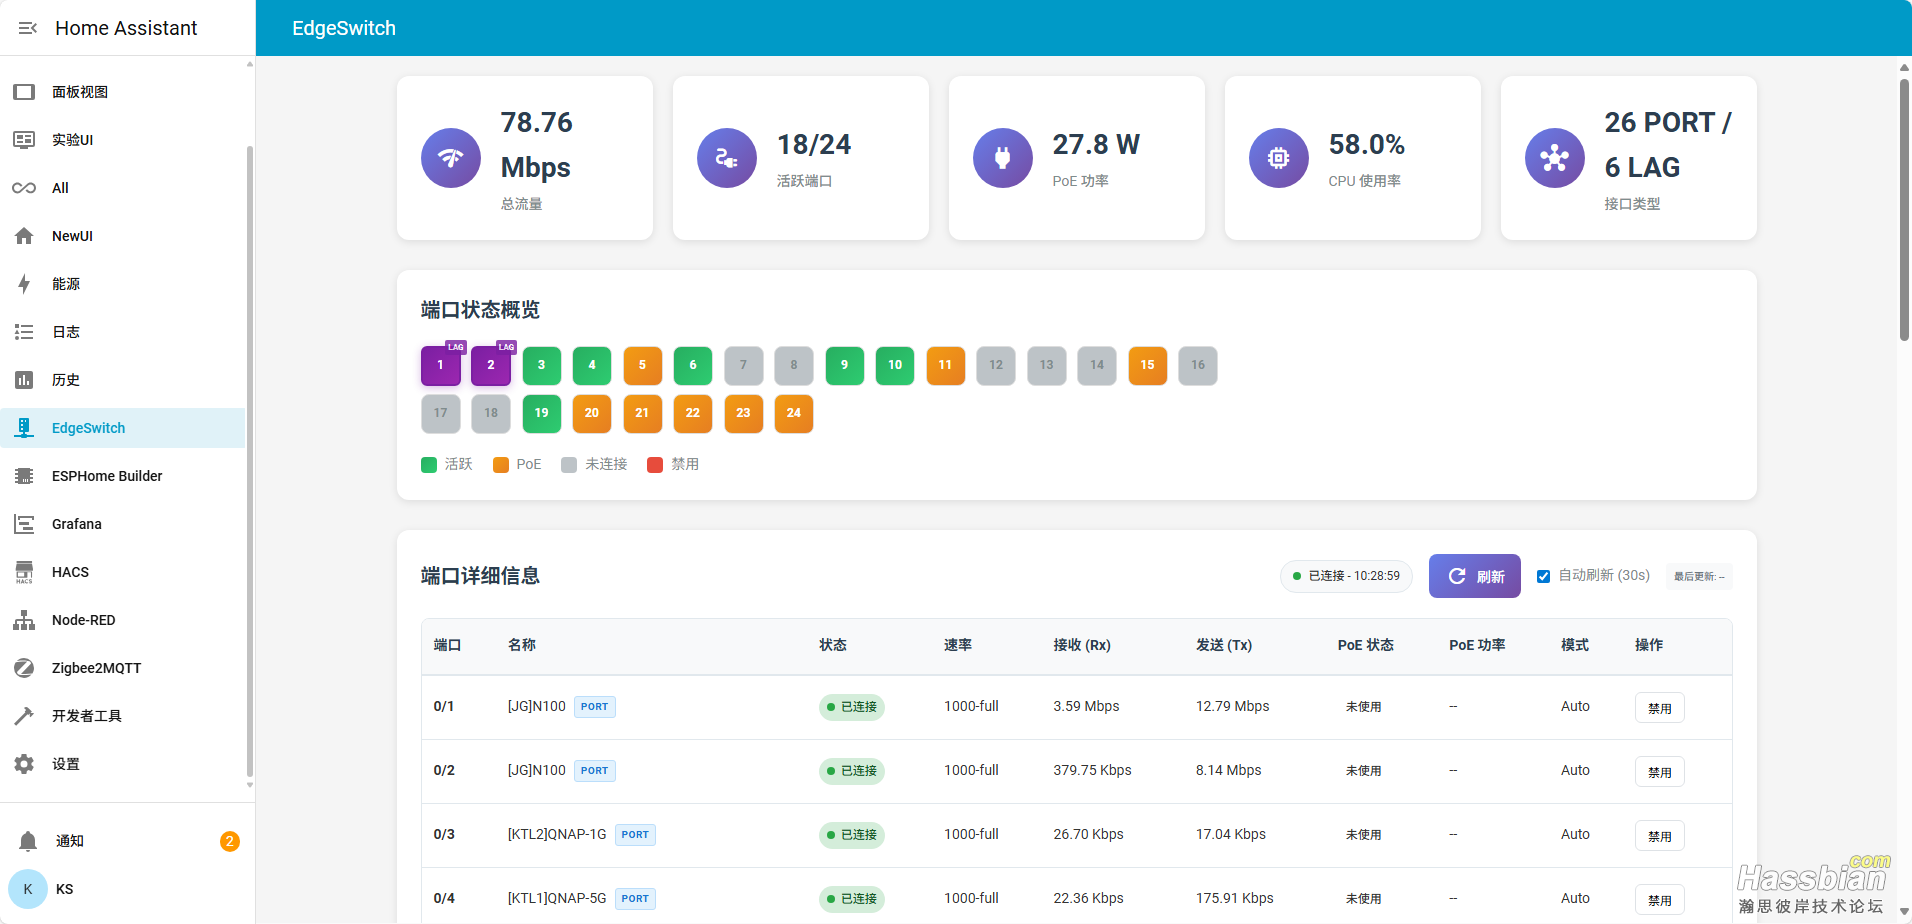Click the PORT tag on row 0/1
1912x924 pixels.
click(594, 707)
